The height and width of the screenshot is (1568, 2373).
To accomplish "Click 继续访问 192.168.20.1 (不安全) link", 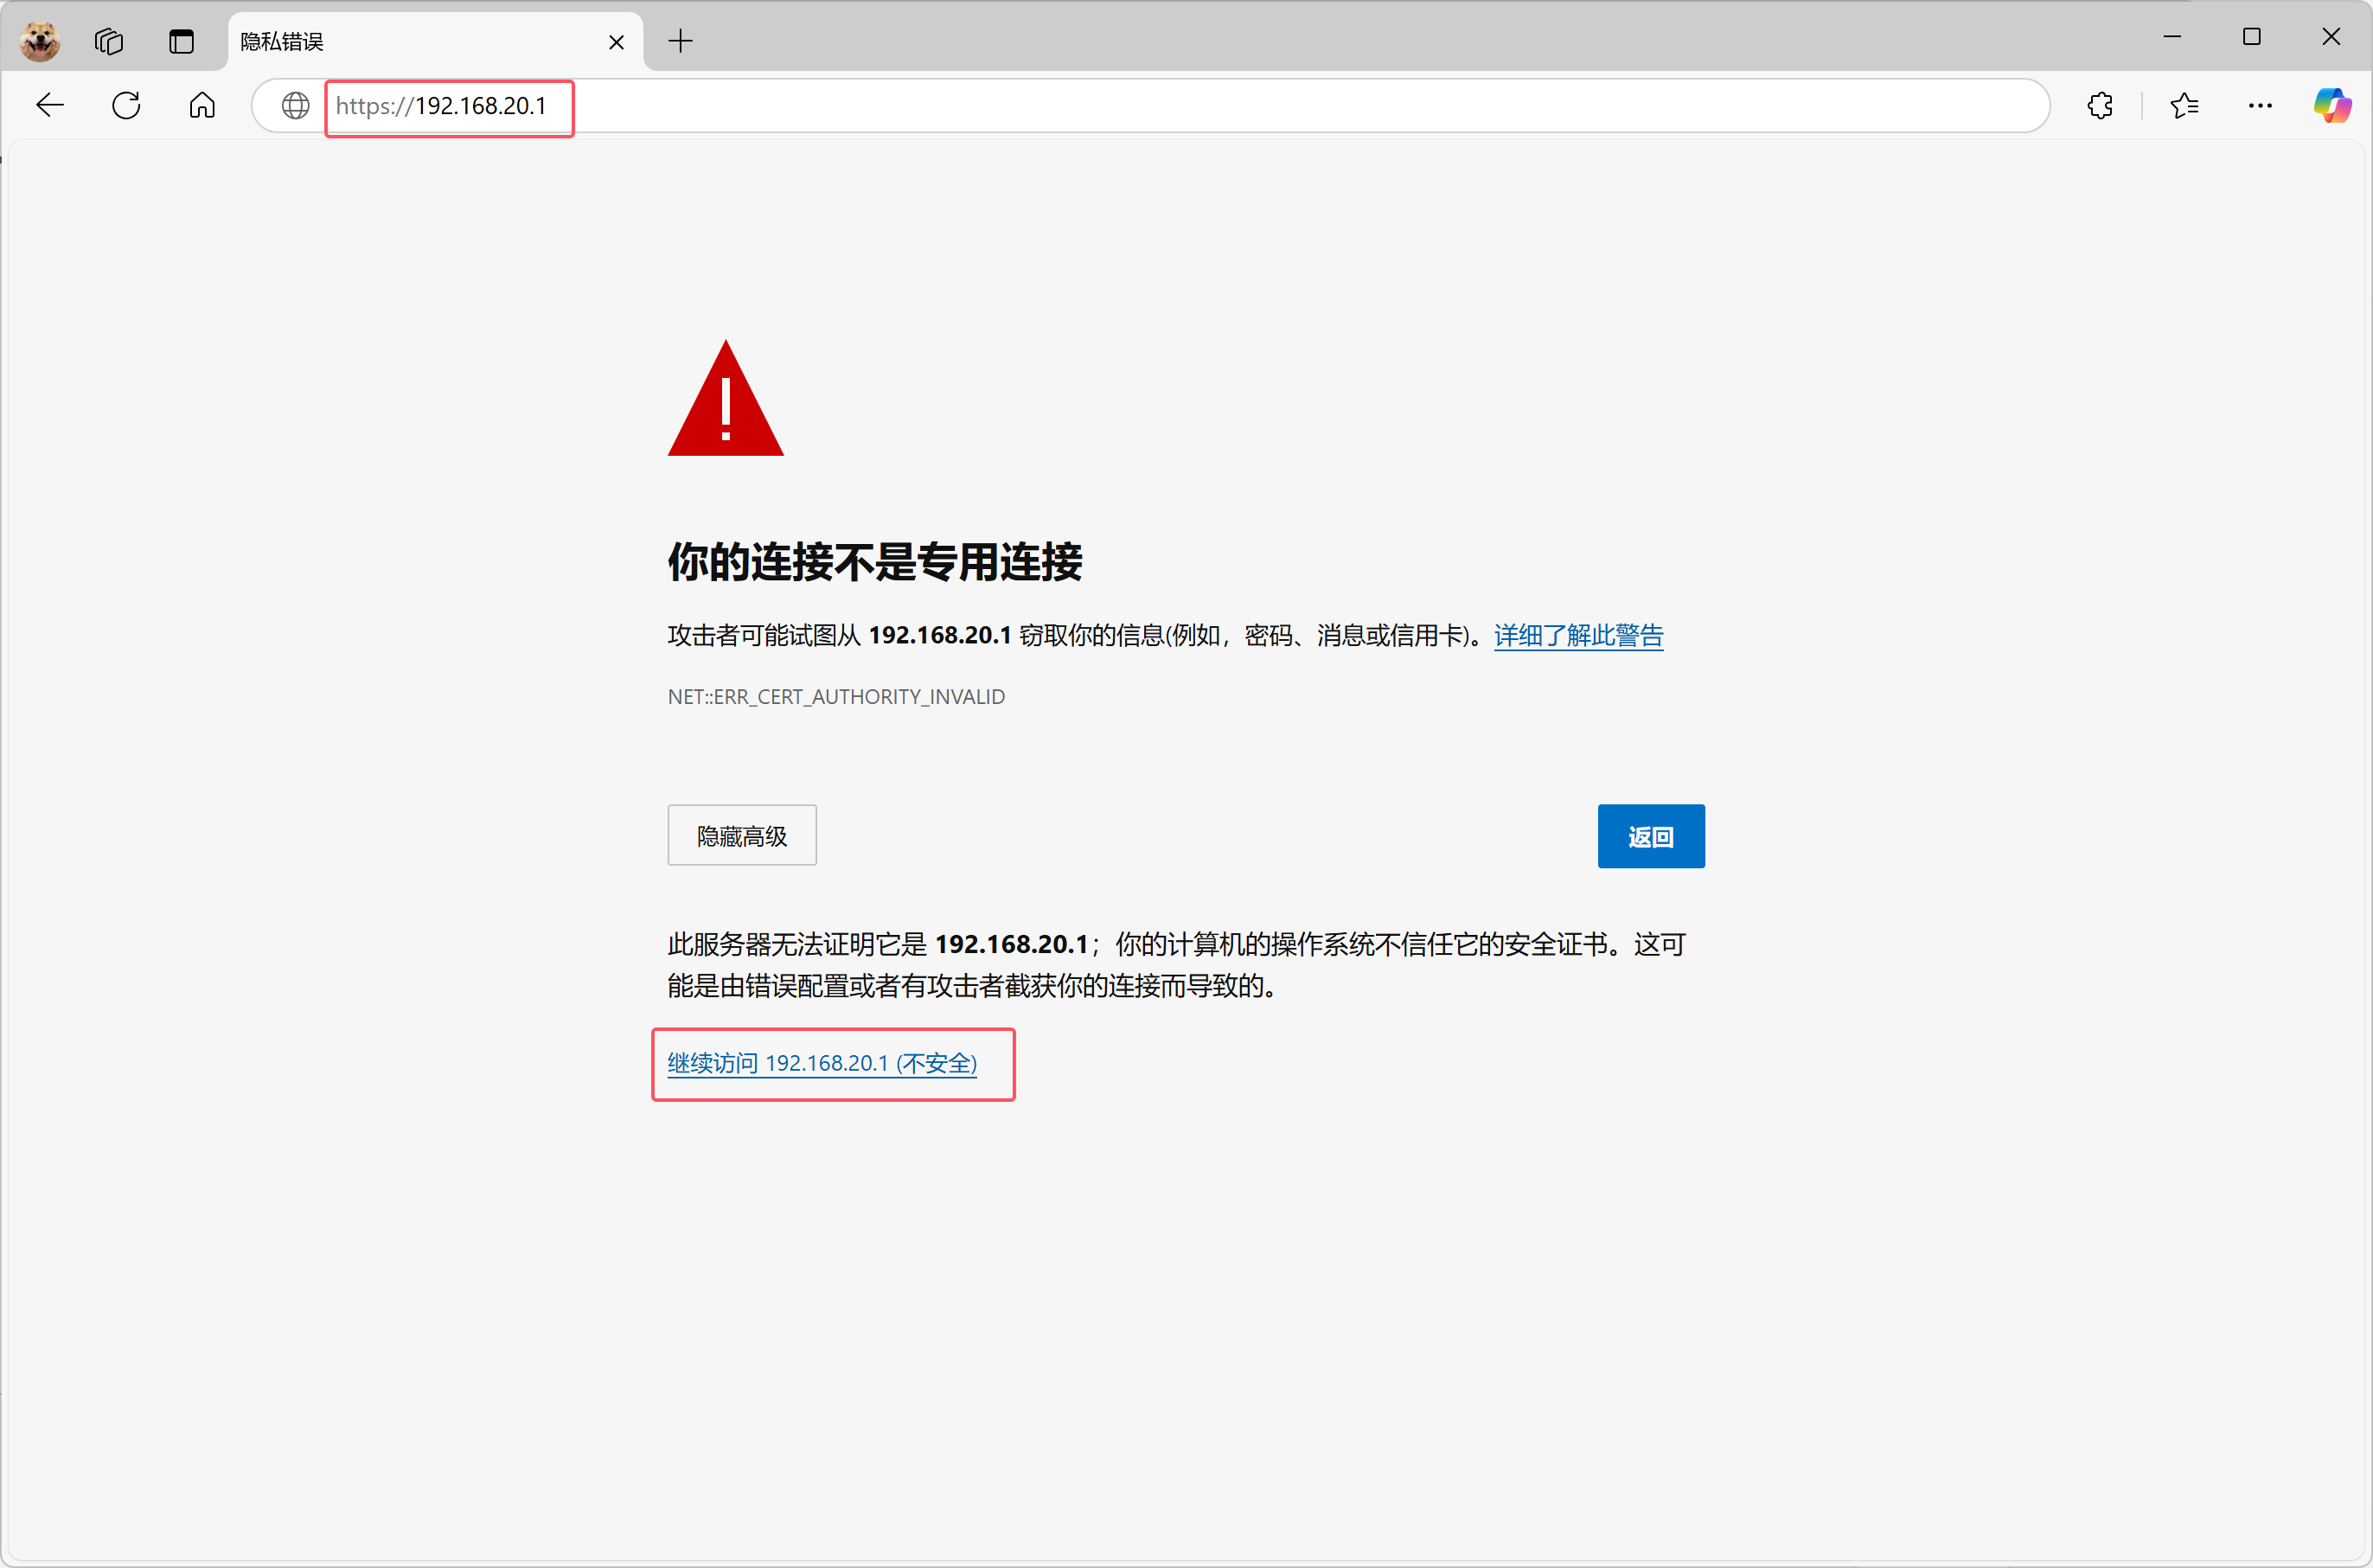I will [x=822, y=1063].
